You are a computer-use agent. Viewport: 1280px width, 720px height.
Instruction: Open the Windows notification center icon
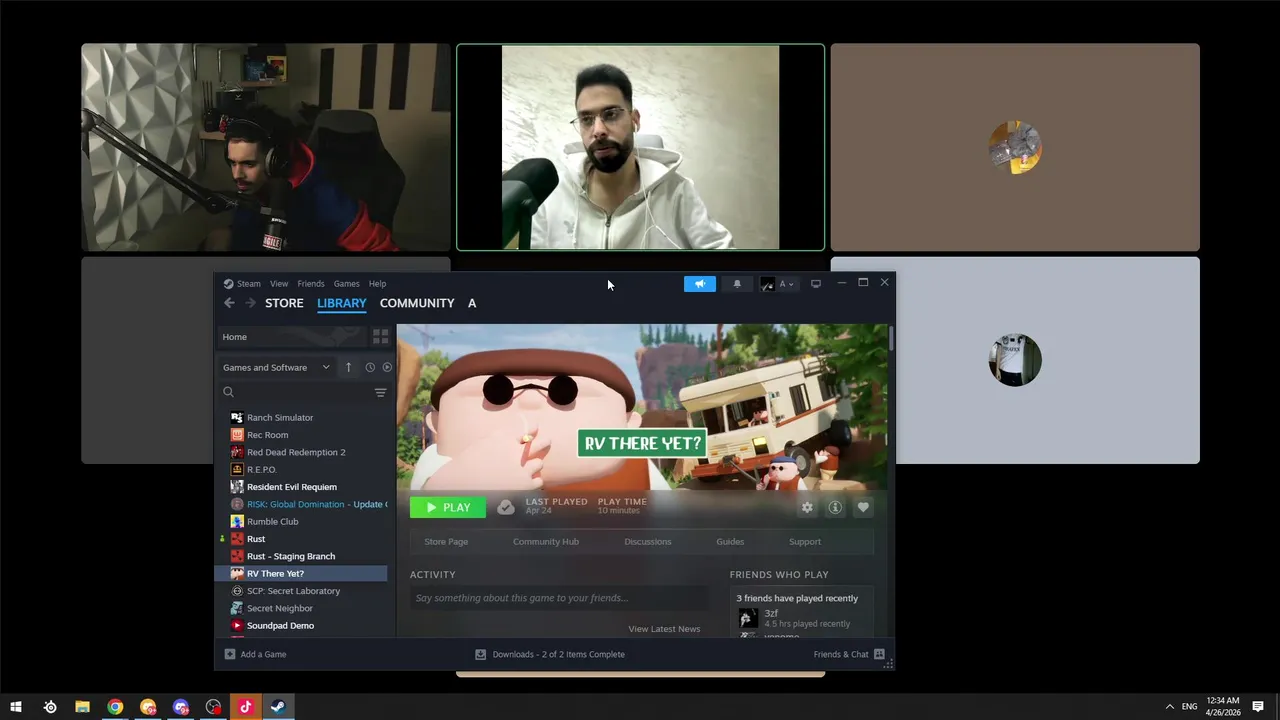(x=1258, y=707)
